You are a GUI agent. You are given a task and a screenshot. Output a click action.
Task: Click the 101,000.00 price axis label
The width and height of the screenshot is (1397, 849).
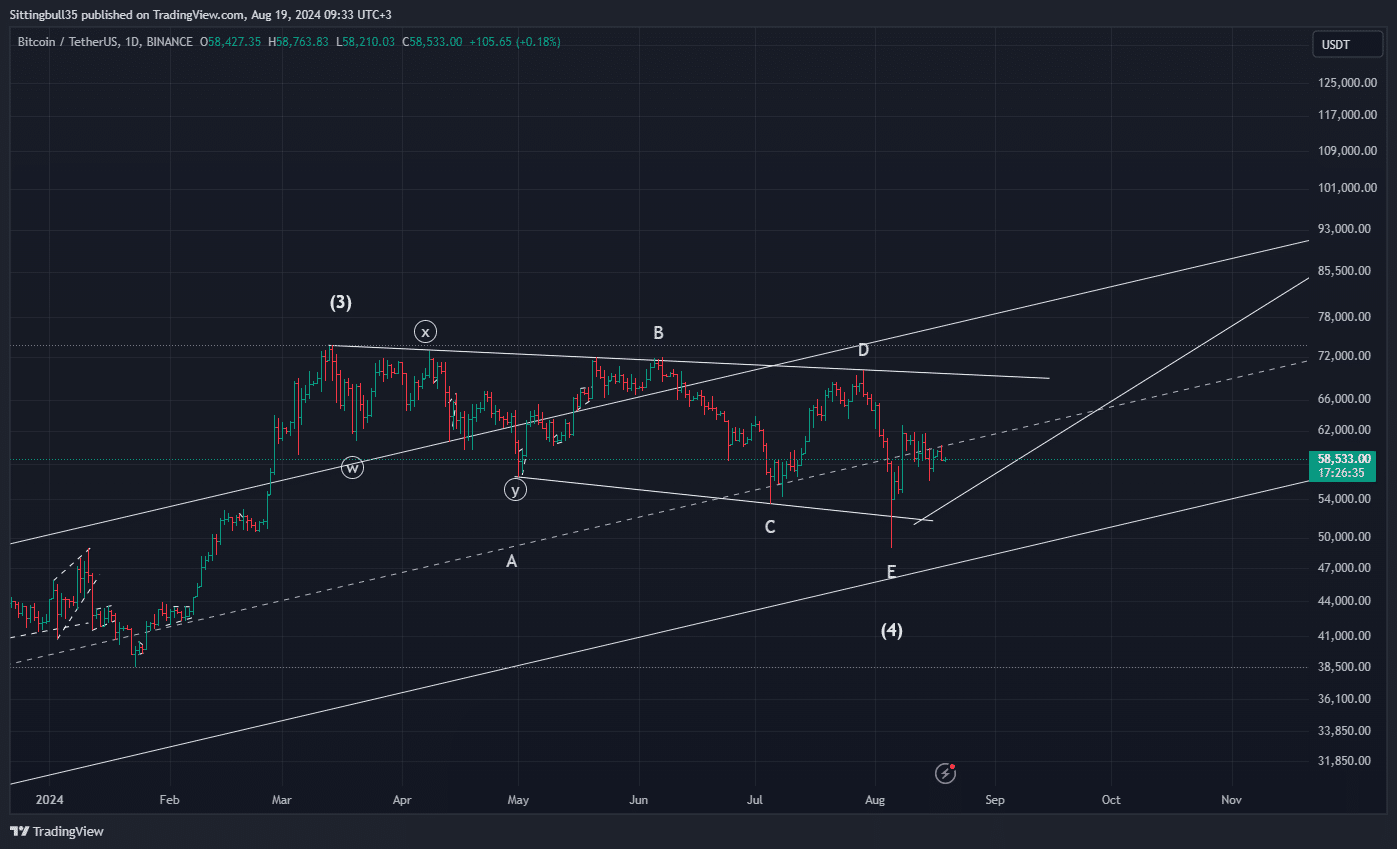click(x=1345, y=188)
